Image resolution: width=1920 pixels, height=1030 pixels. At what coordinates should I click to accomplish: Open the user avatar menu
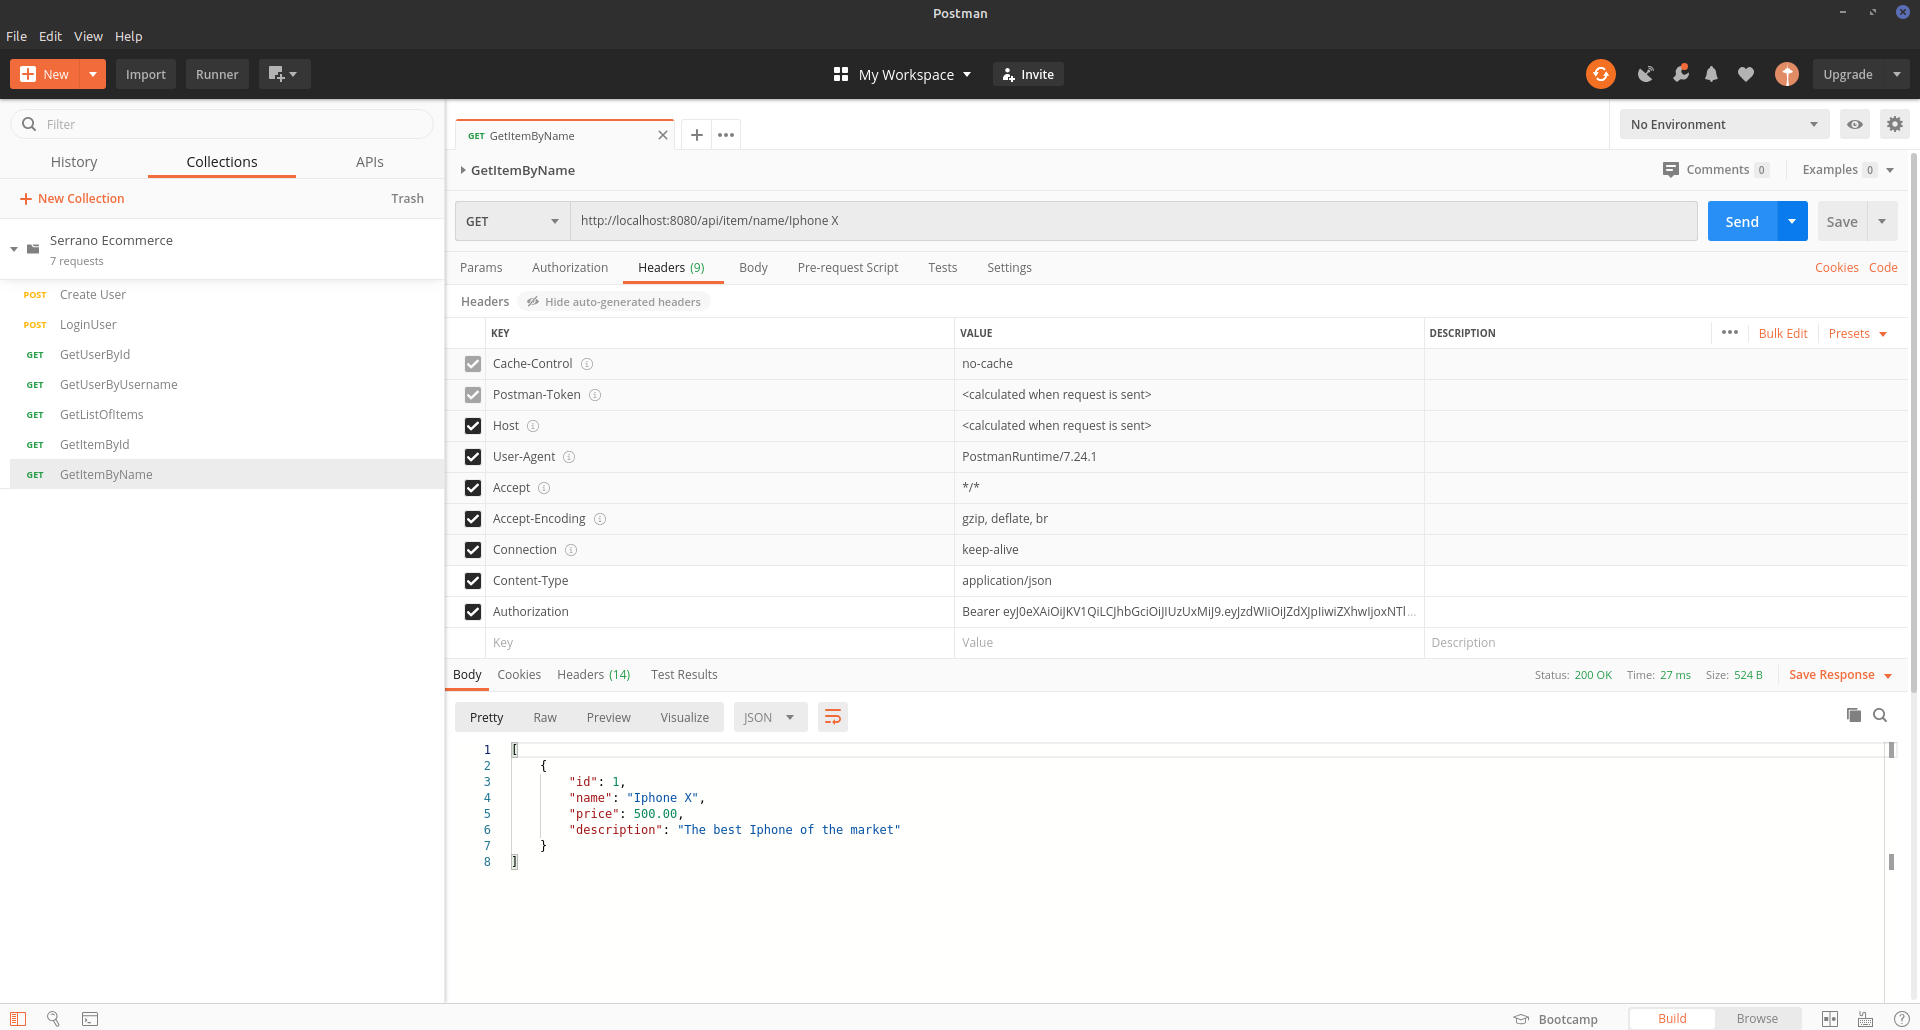click(1787, 74)
